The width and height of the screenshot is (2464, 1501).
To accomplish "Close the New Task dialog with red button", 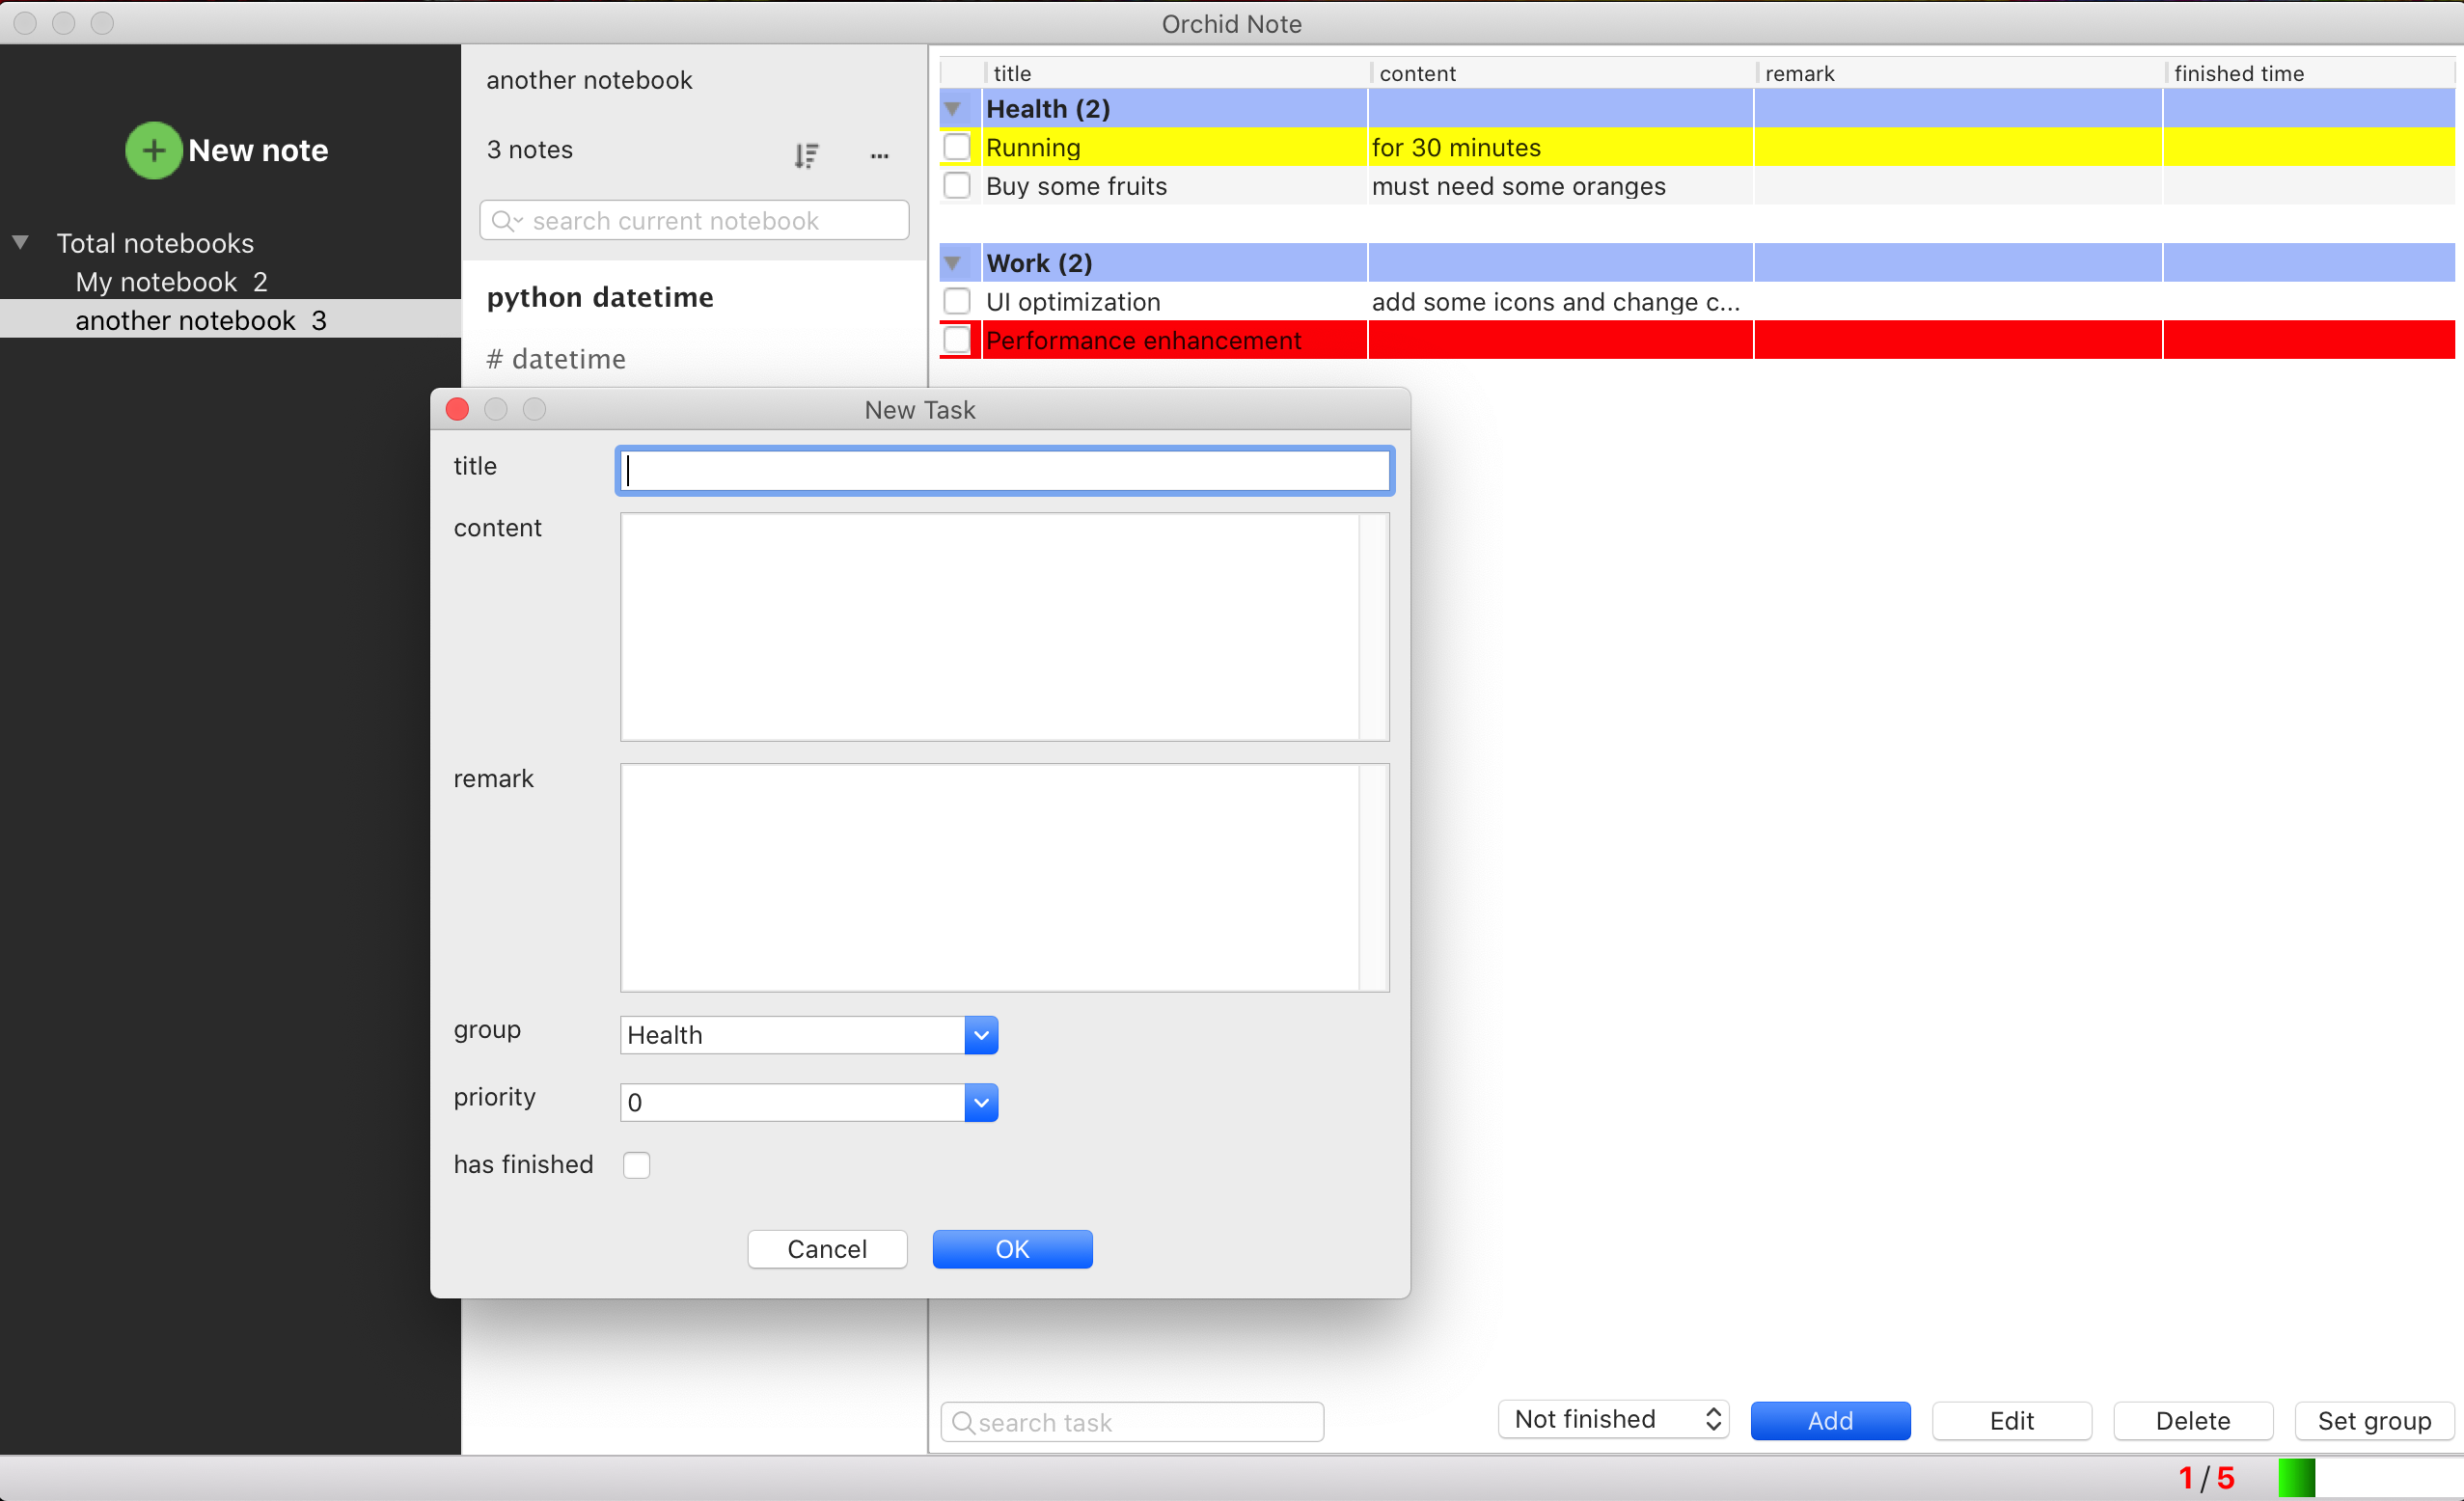I will [457, 409].
